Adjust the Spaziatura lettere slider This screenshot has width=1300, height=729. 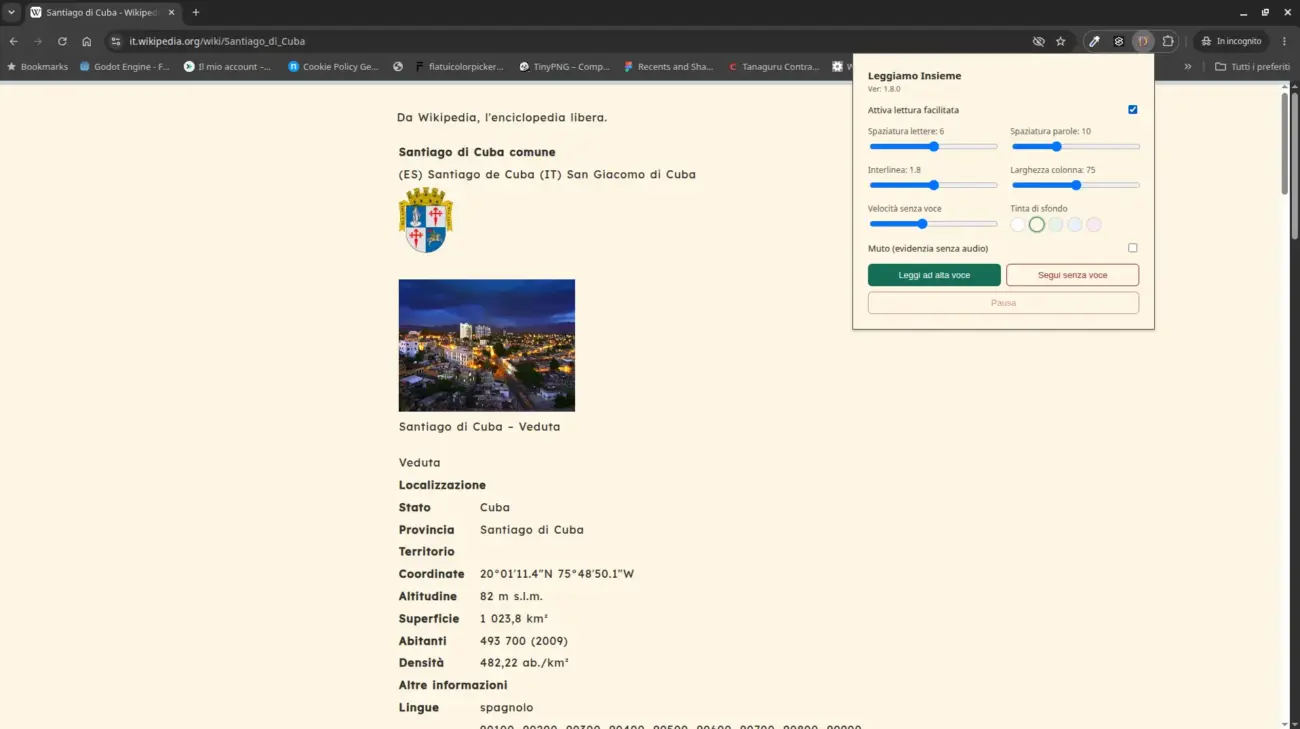click(x=933, y=147)
